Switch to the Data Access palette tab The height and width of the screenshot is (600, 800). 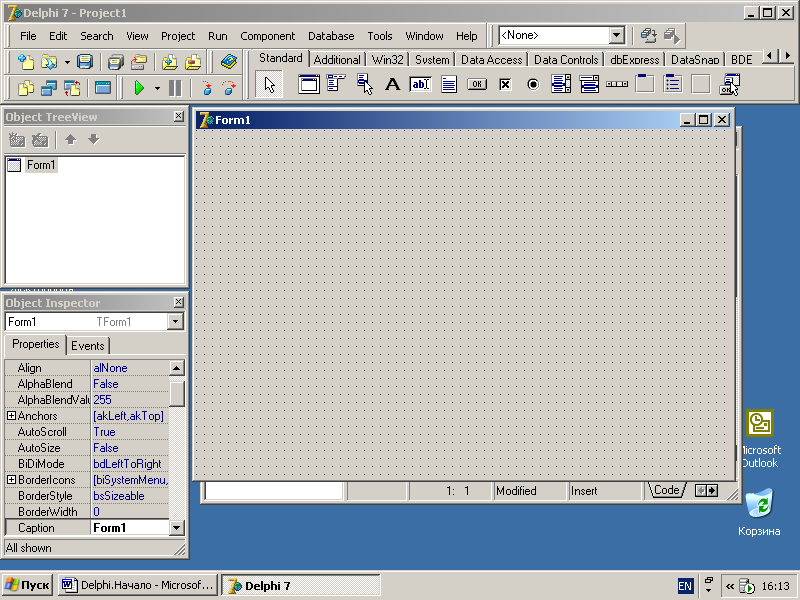pos(491,60)
